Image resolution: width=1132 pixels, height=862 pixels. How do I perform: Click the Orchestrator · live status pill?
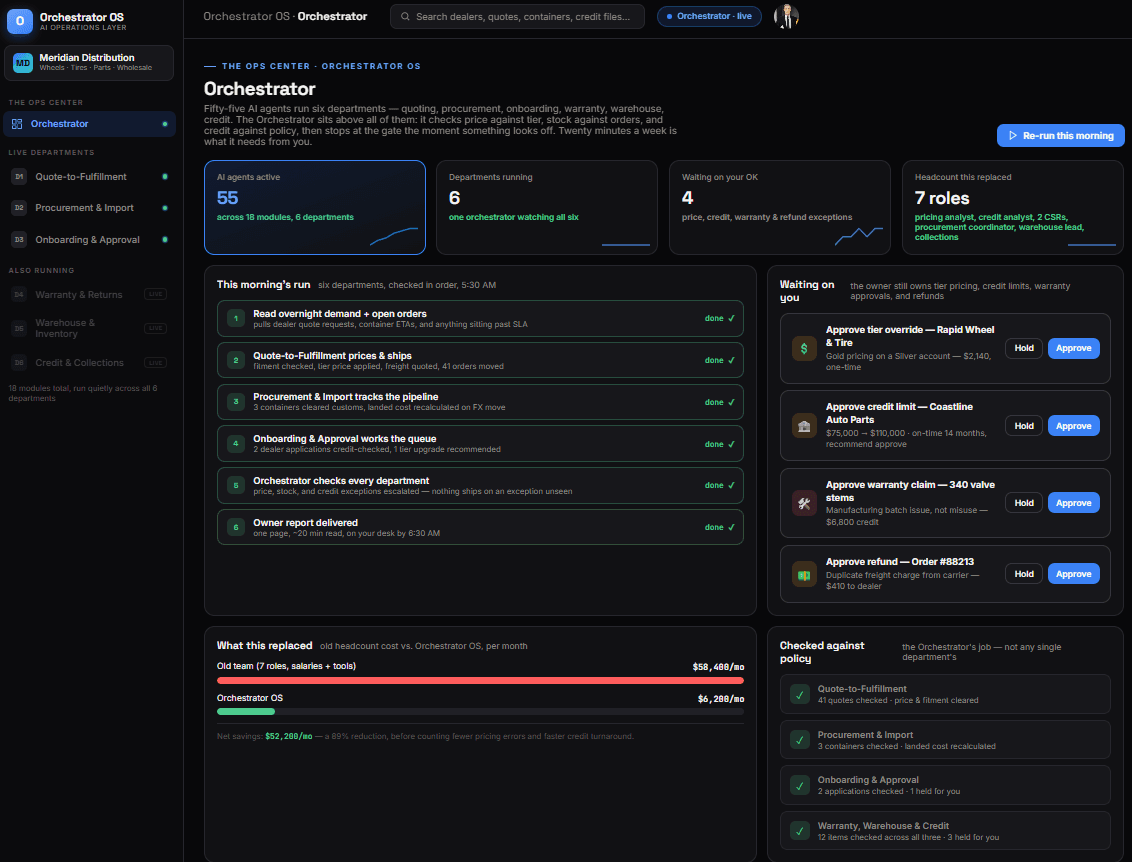(x=709, y=17)
